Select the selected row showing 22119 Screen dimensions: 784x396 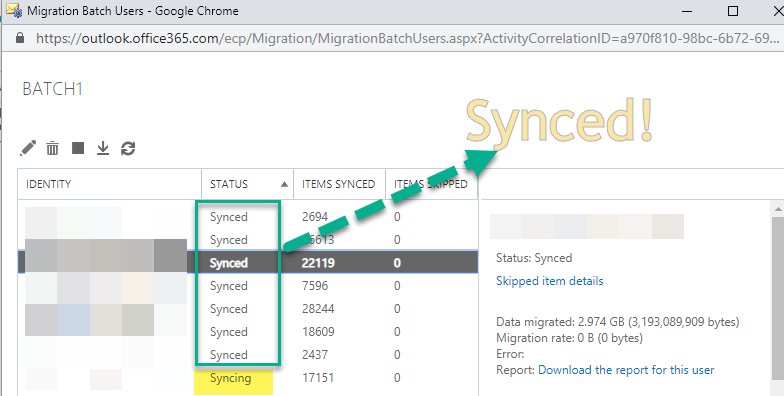248,263
